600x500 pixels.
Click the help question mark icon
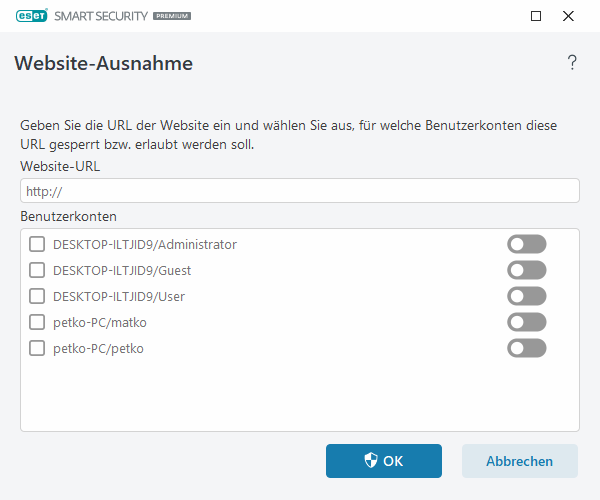[572, 63]
